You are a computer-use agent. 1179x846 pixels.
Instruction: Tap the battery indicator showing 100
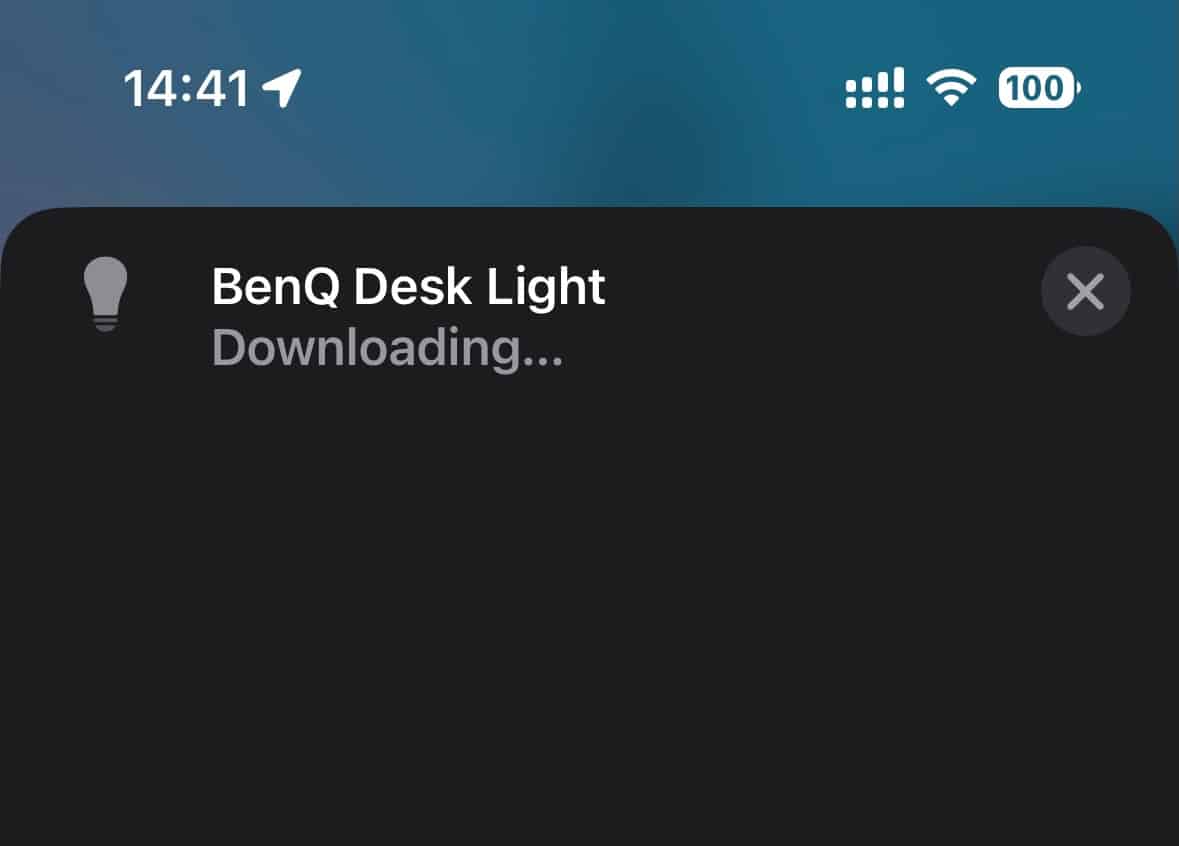(1039, 88)
